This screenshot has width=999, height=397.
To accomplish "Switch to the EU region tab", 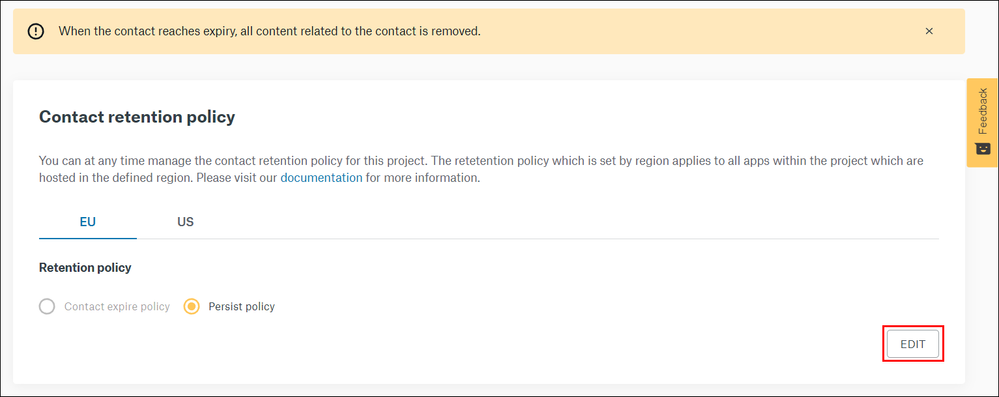I will point(88,222).
